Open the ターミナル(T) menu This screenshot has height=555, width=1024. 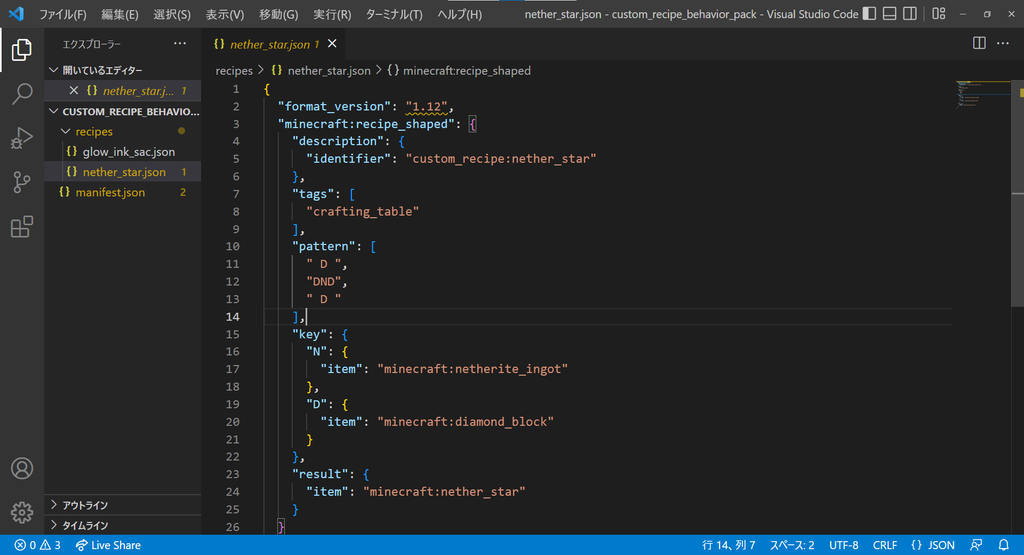[x=394, y=15]
